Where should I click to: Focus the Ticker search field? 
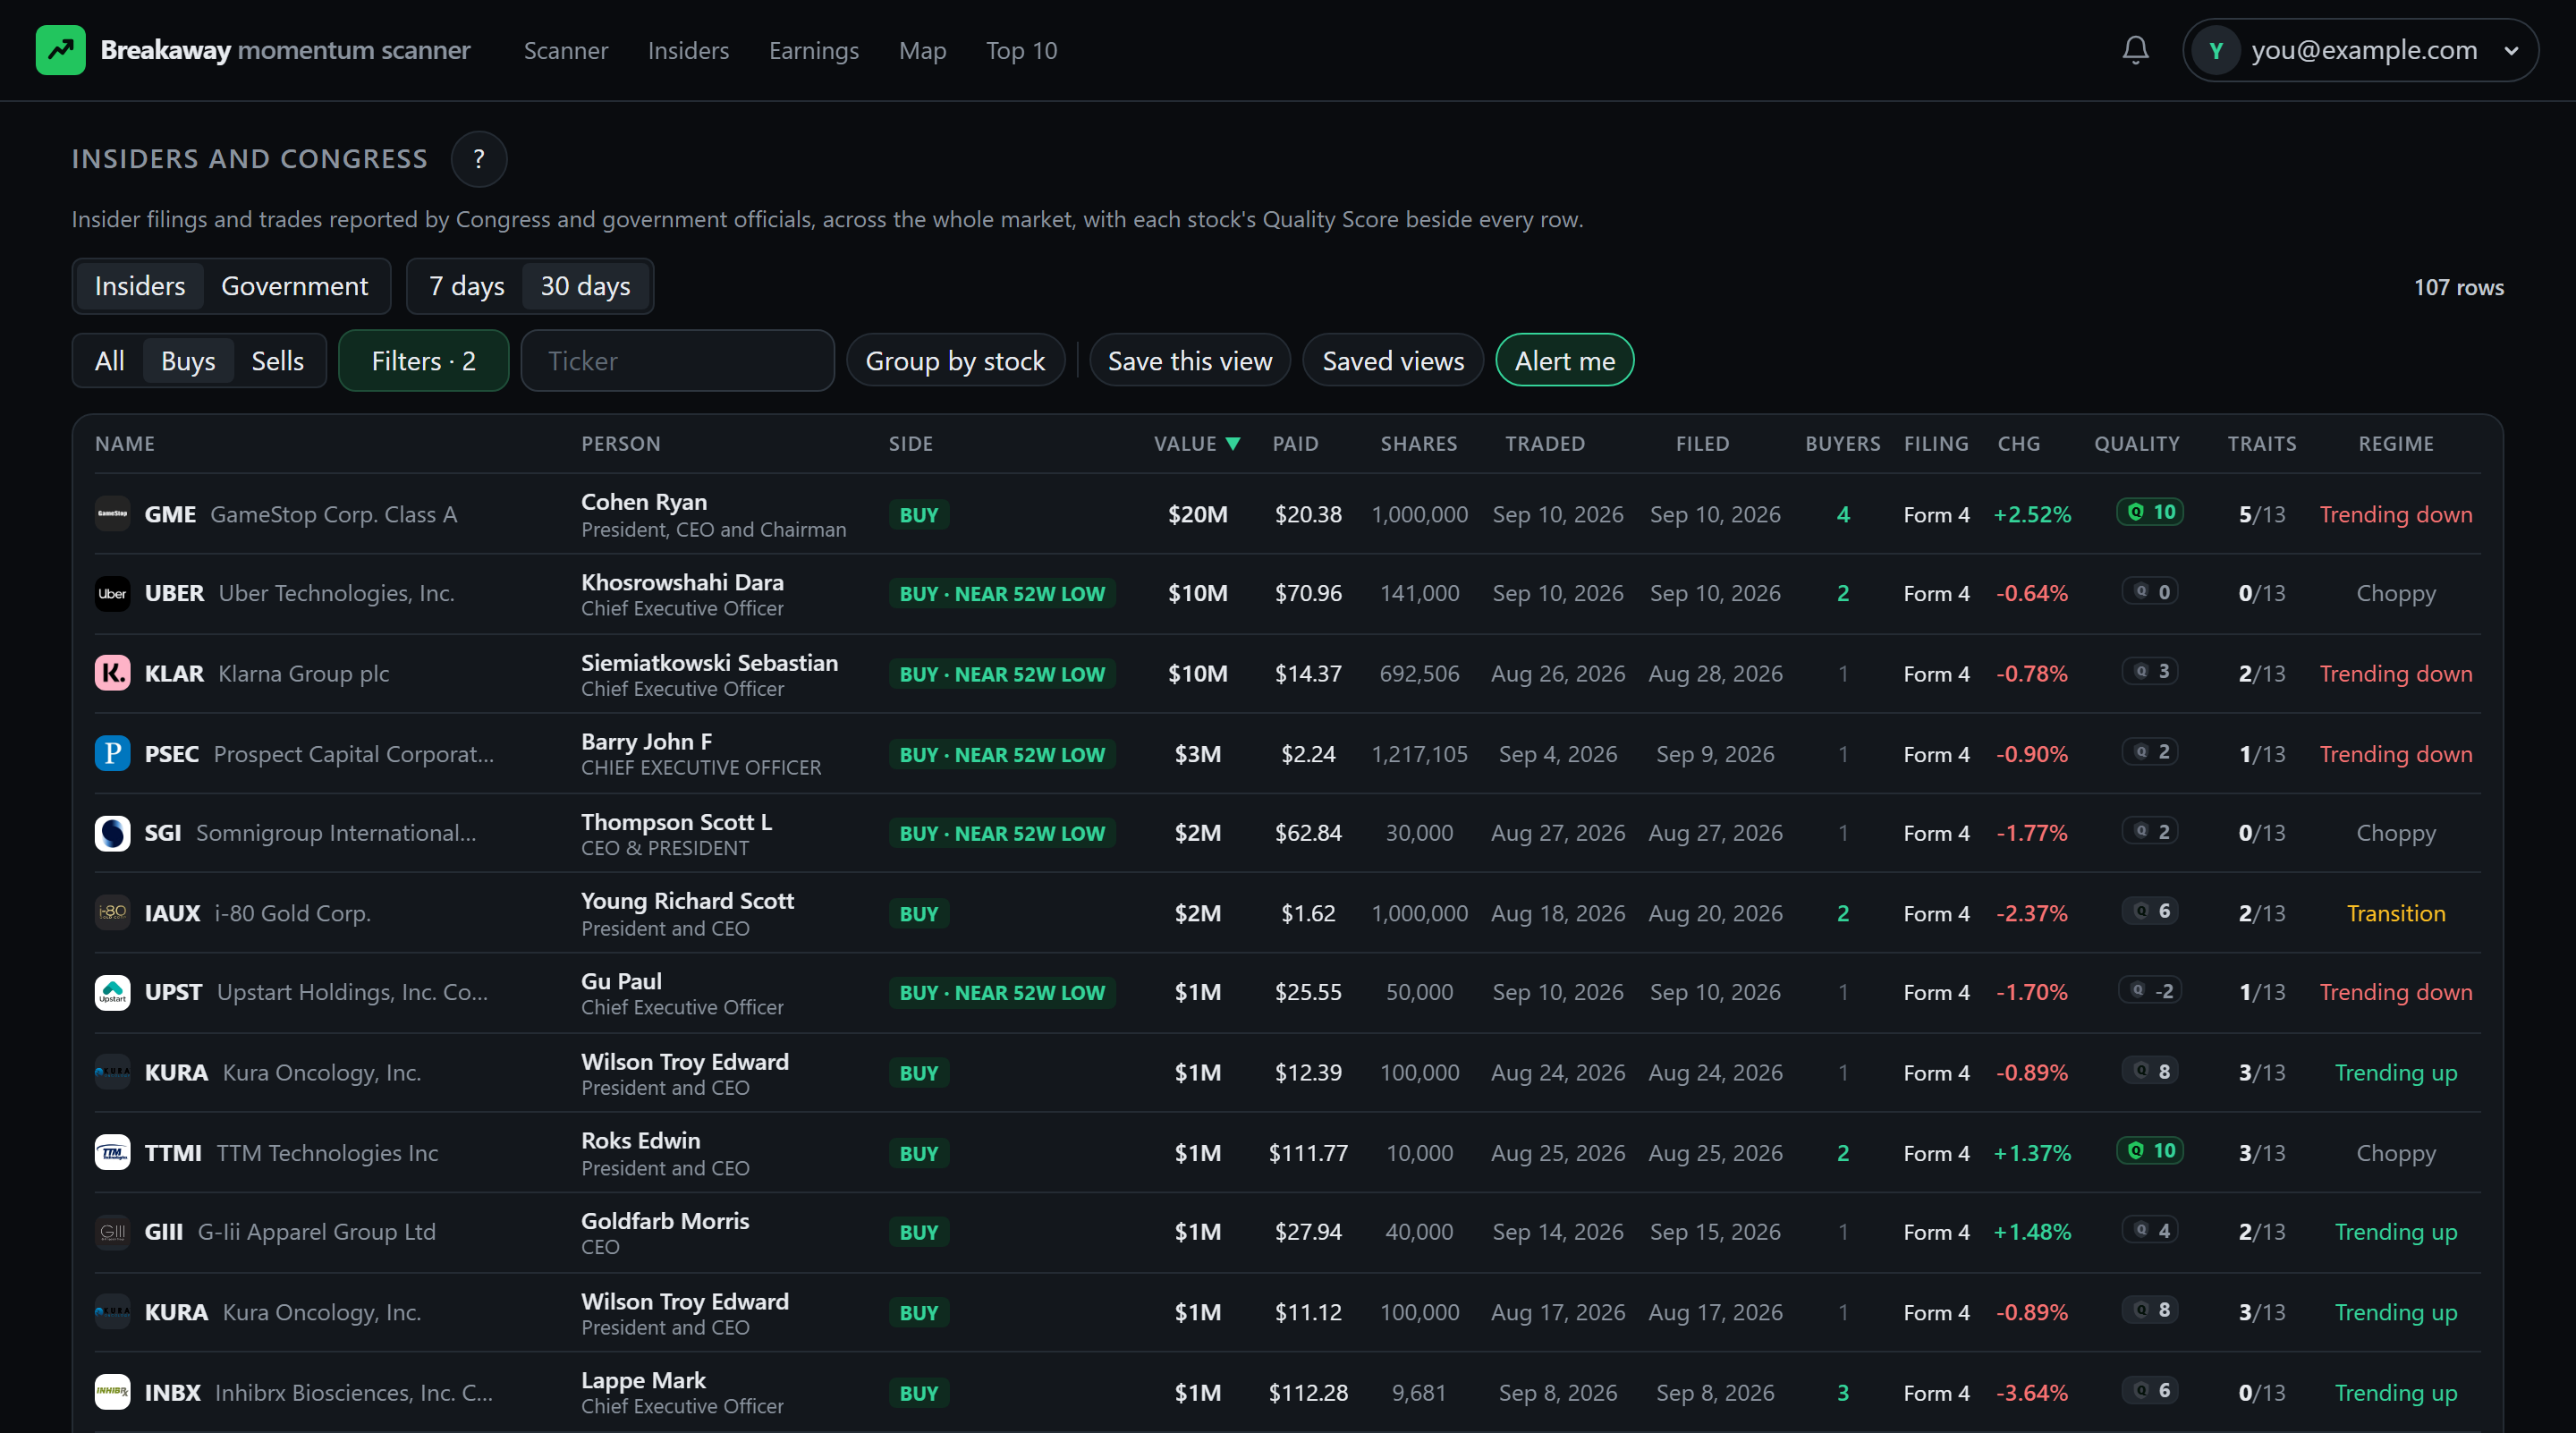(x=678, y=361)
